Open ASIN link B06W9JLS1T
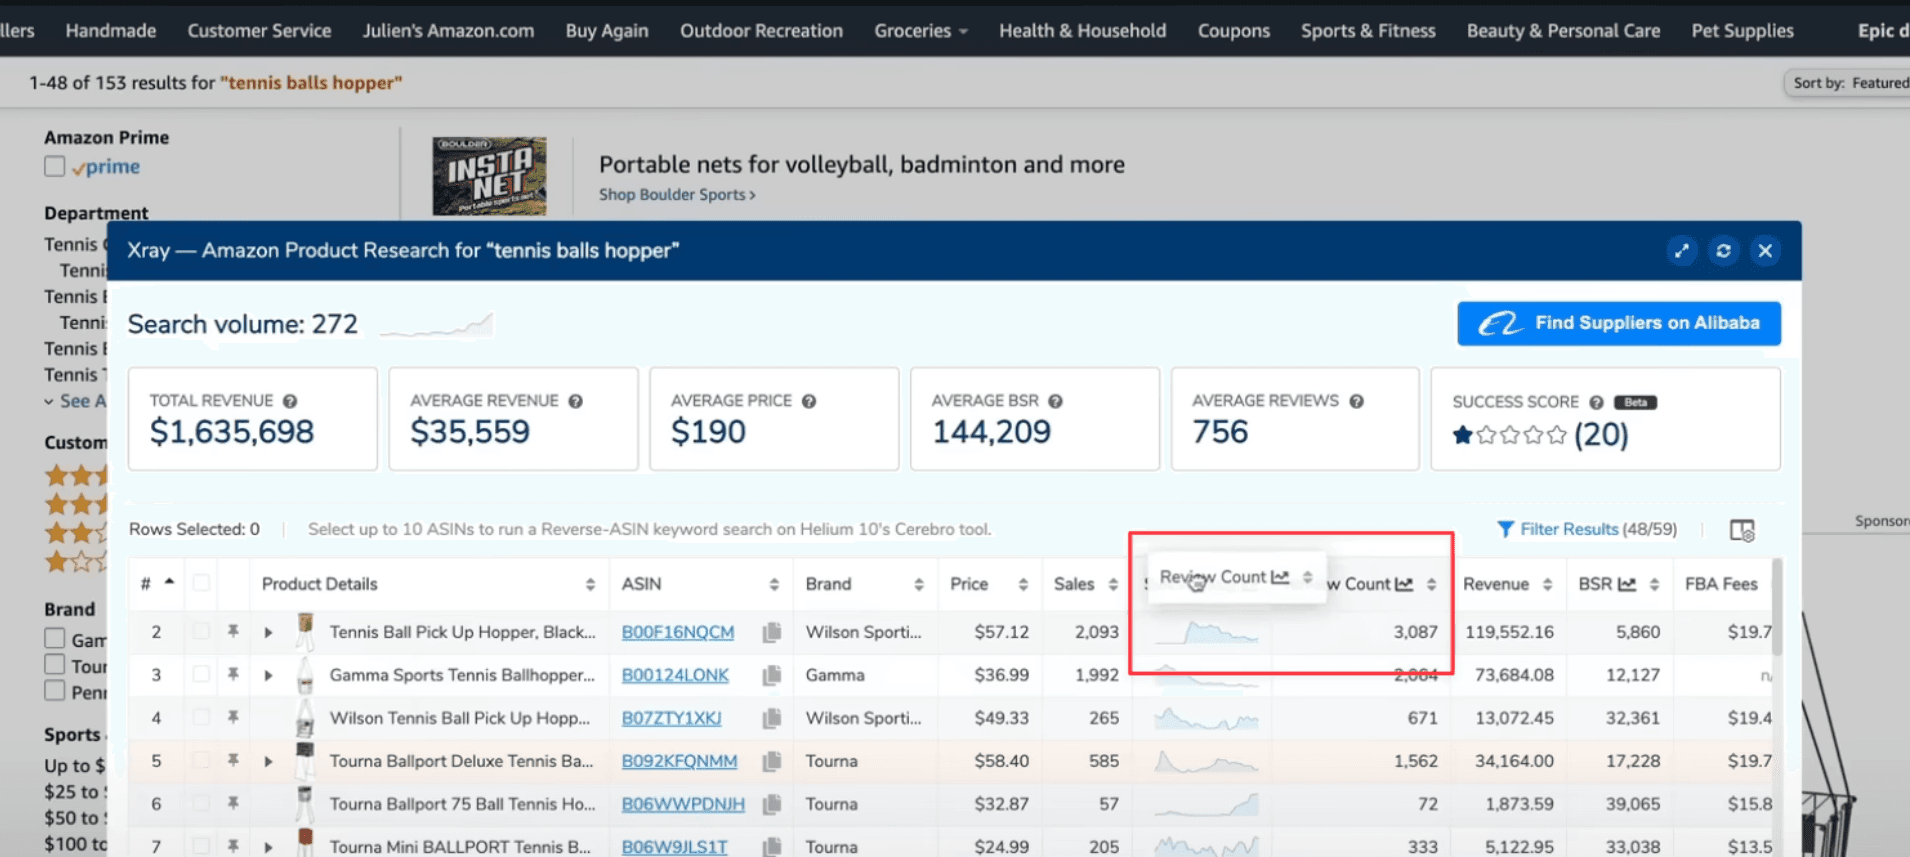1910x857 pixels. click(x=674, y=847)
